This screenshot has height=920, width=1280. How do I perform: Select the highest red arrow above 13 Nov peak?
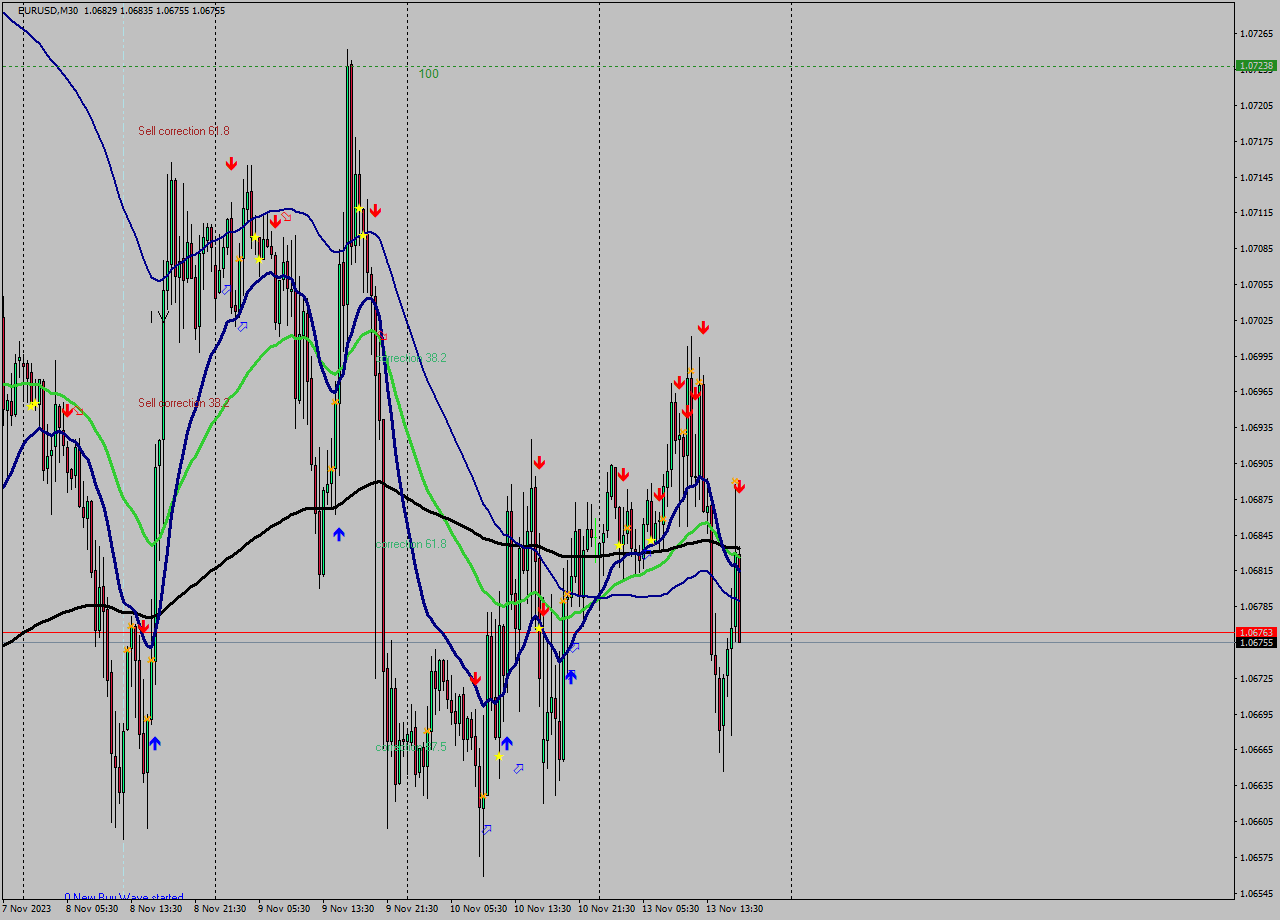(703, 327)
